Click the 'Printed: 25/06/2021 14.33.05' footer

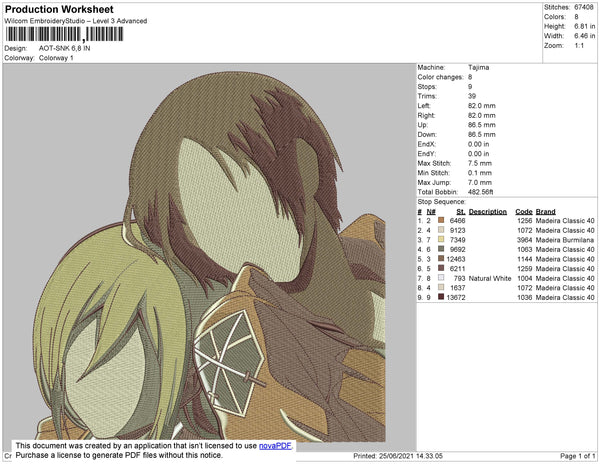tap(398, 456)
